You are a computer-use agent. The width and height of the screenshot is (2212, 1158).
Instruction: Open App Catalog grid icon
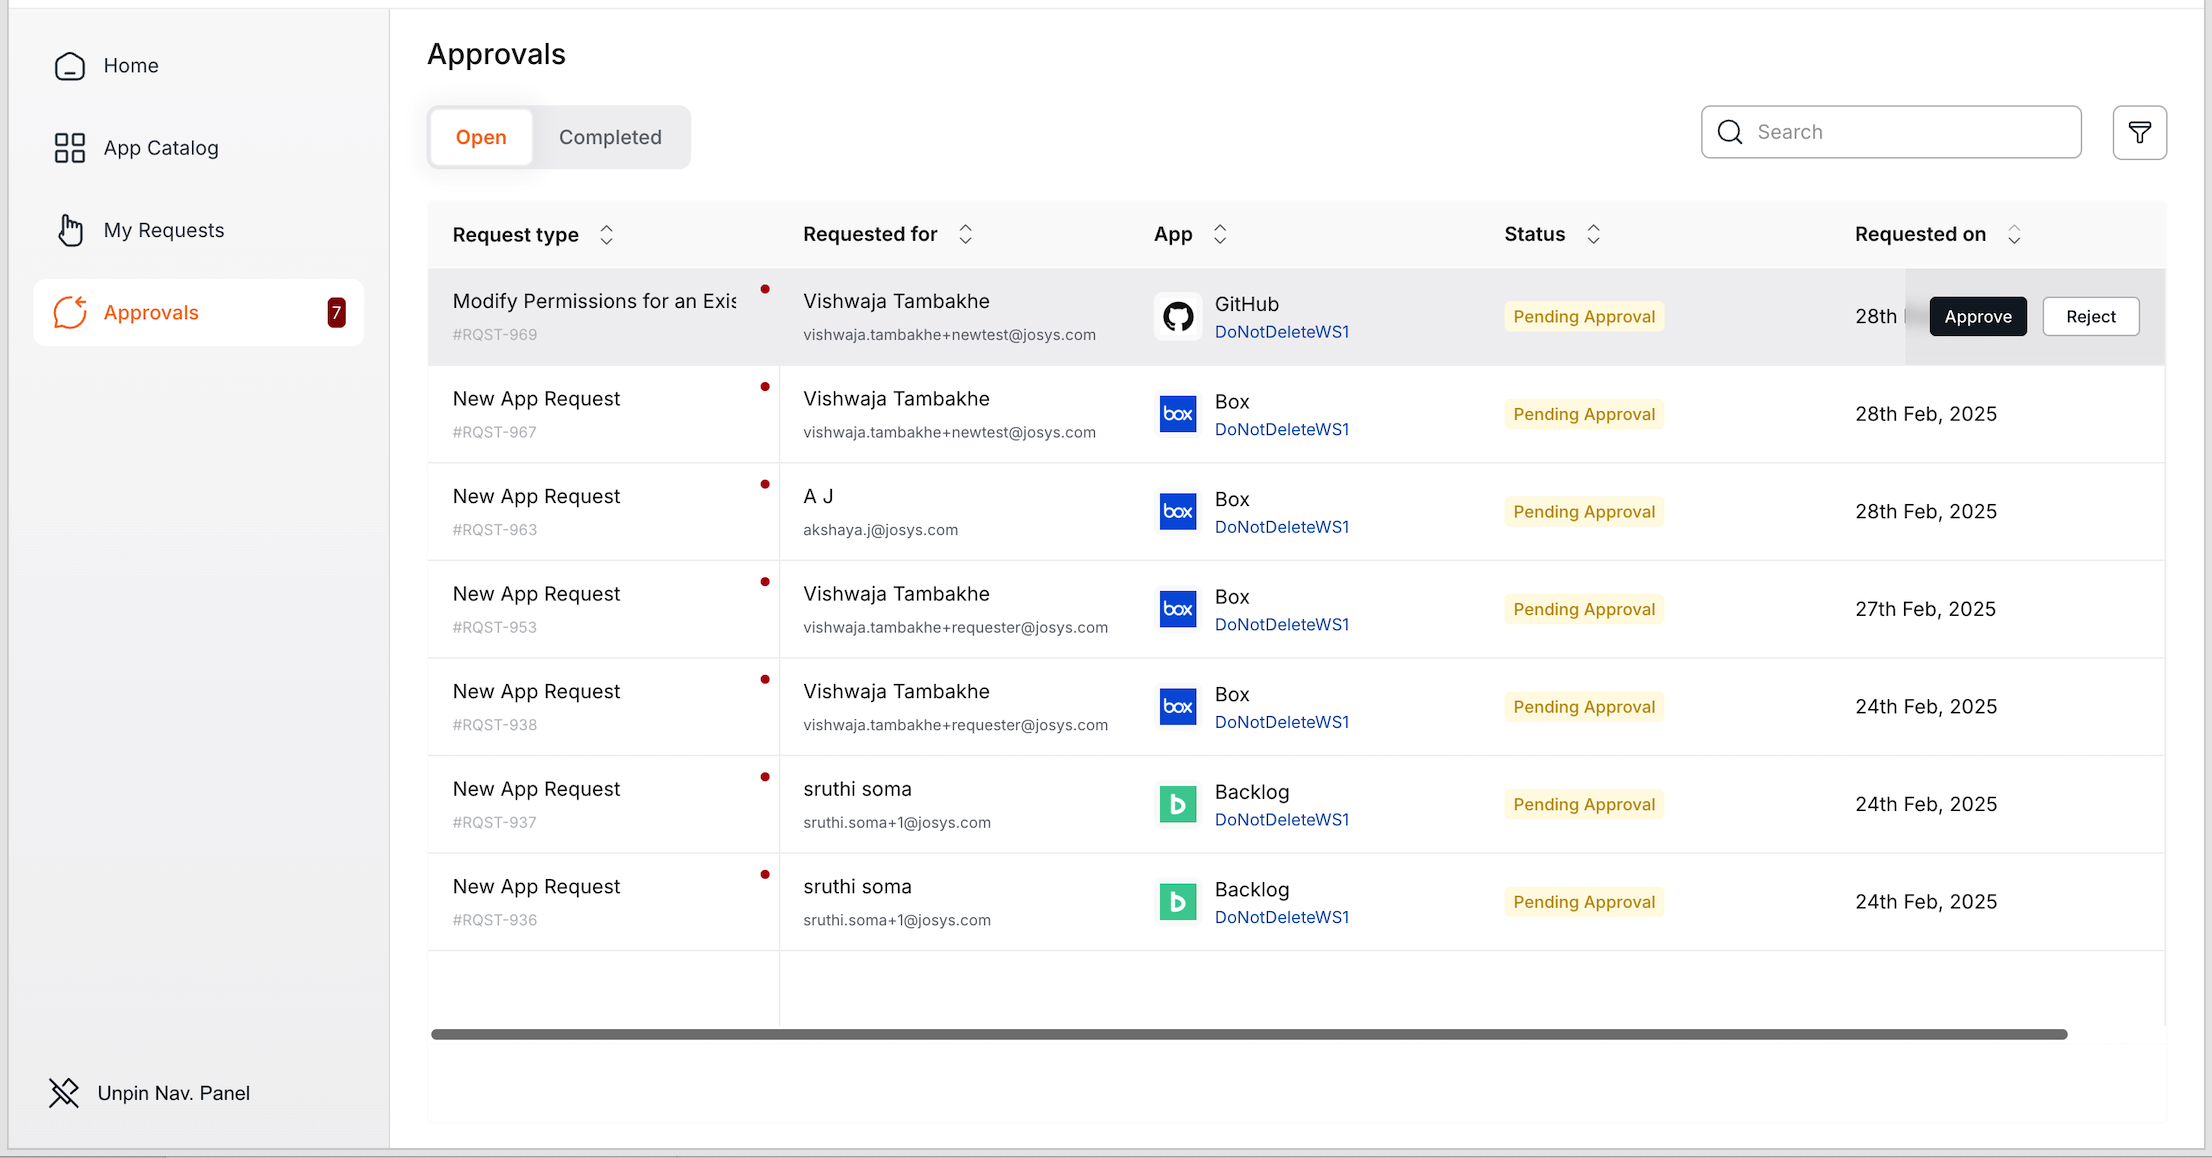click(69, 148)
